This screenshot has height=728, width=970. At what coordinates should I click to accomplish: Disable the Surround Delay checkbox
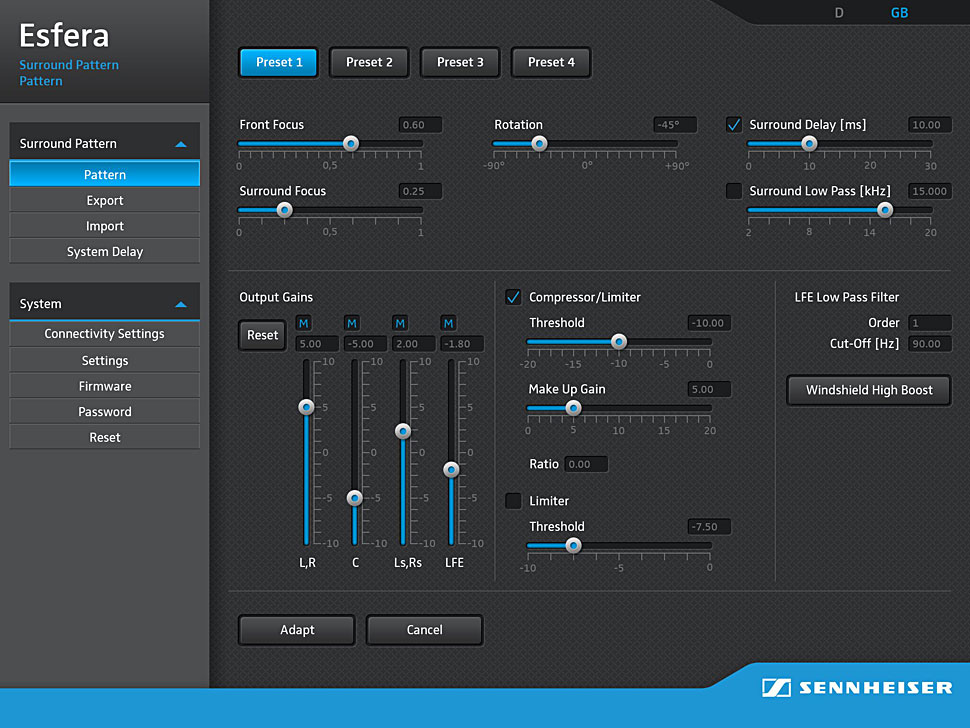pos(734,125)
